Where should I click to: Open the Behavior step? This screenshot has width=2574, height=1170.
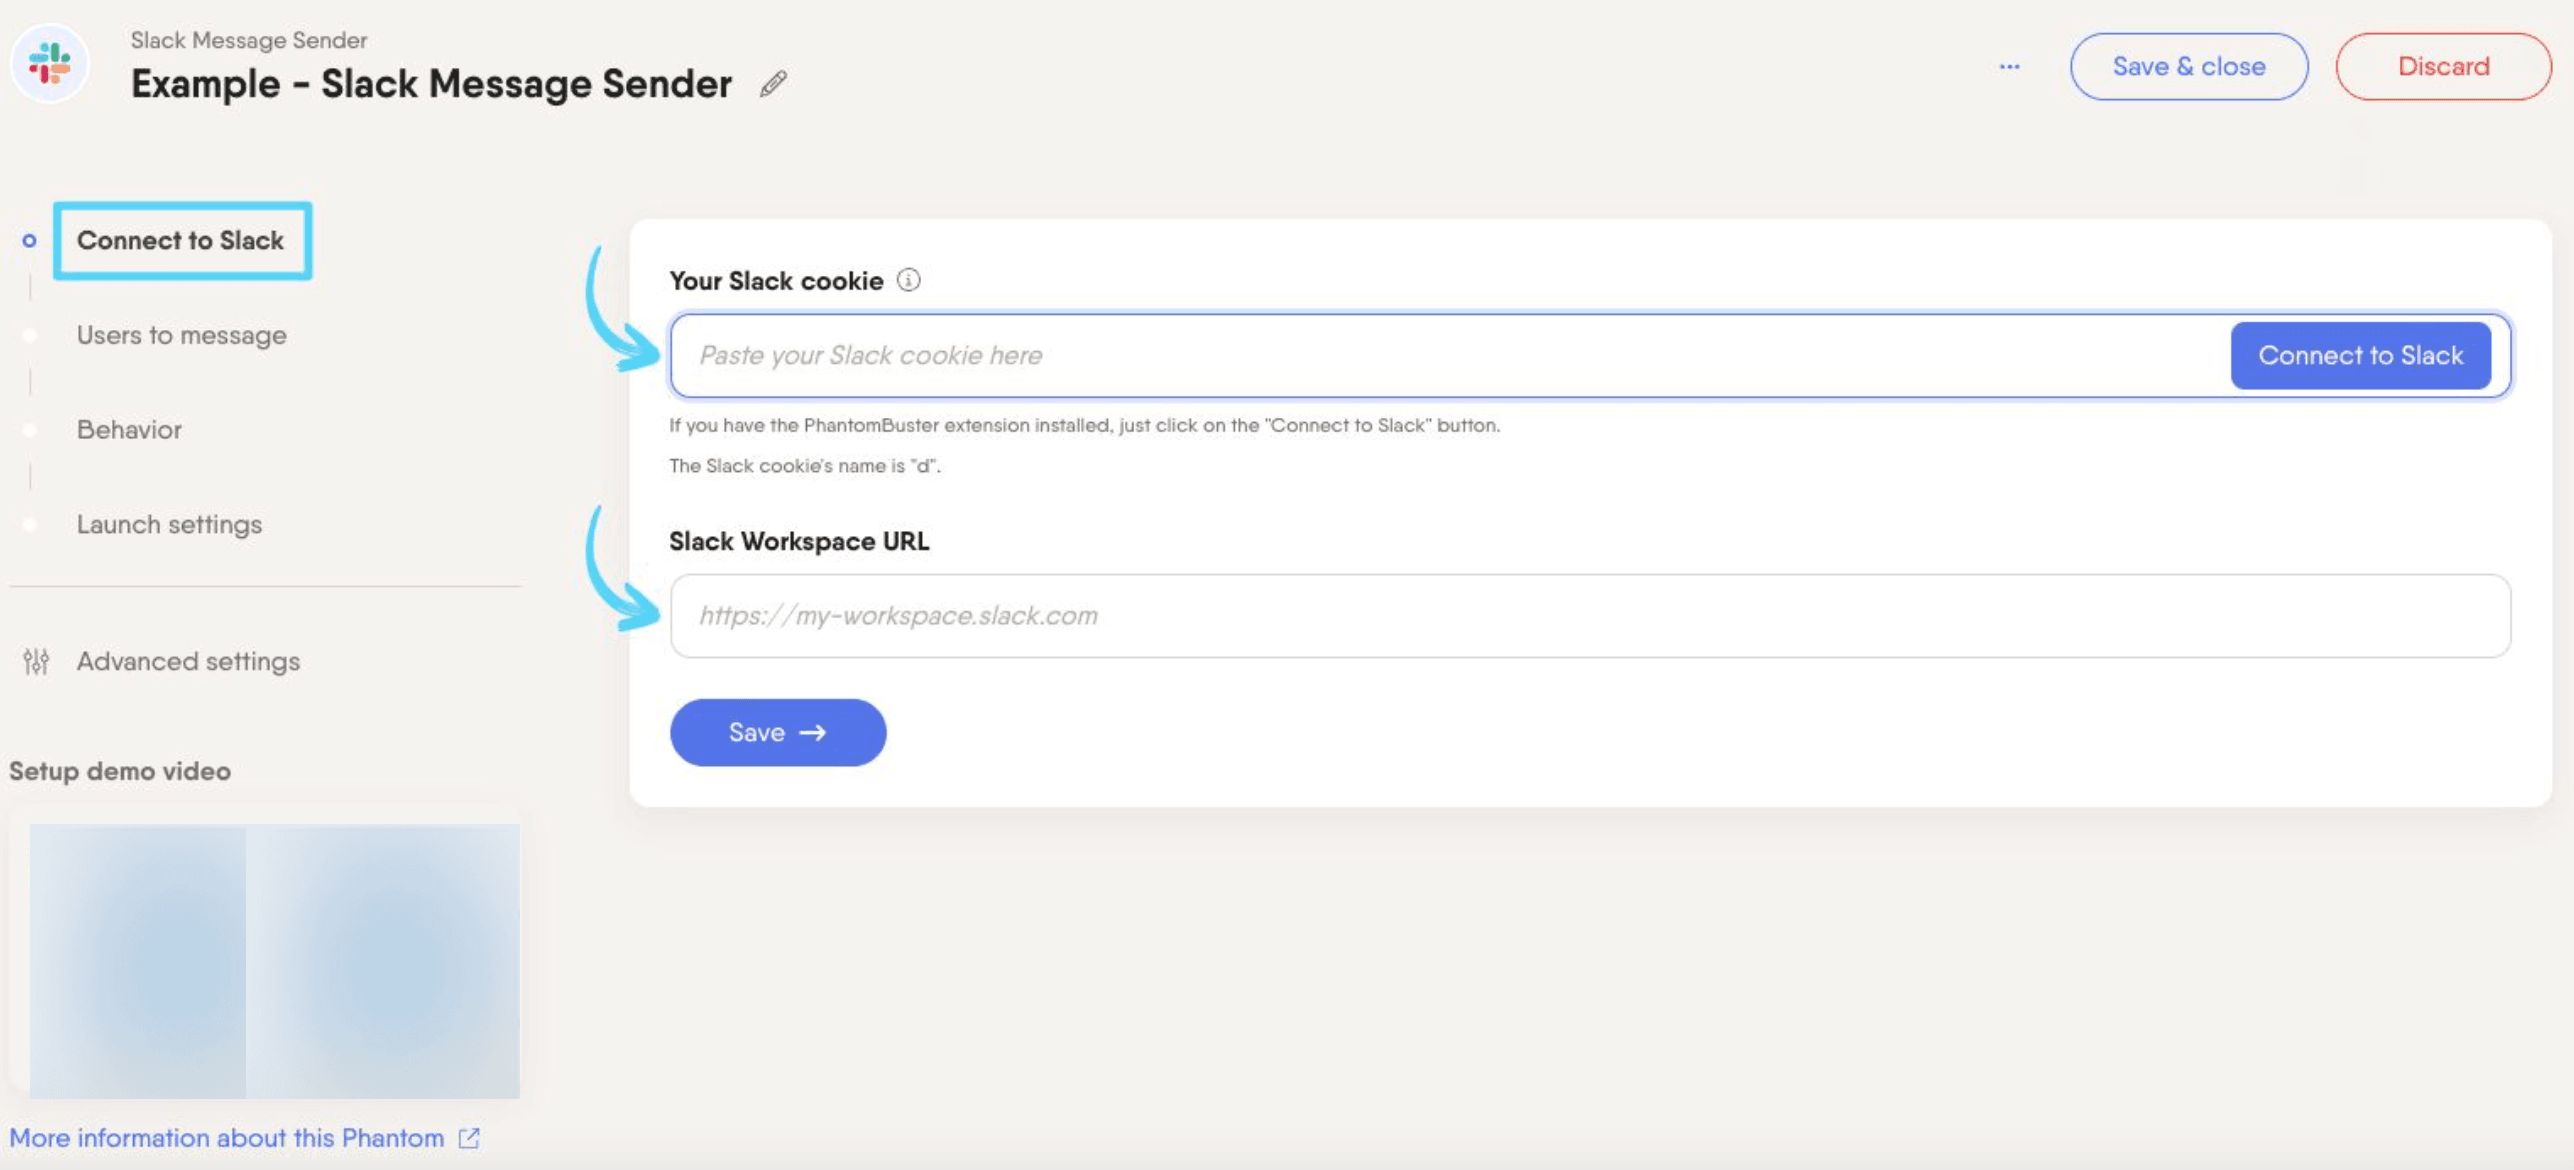[x=129, y=430]
